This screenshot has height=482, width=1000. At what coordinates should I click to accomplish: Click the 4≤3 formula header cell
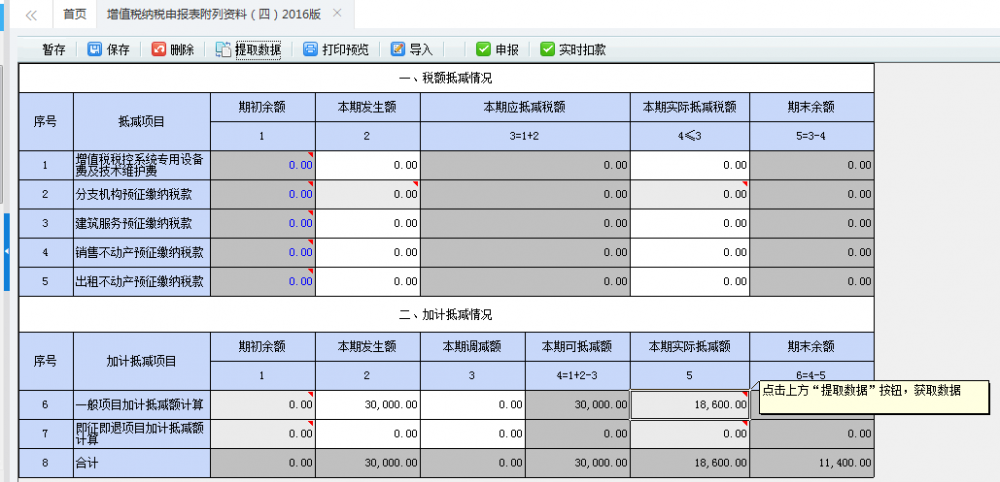[690, 136]
